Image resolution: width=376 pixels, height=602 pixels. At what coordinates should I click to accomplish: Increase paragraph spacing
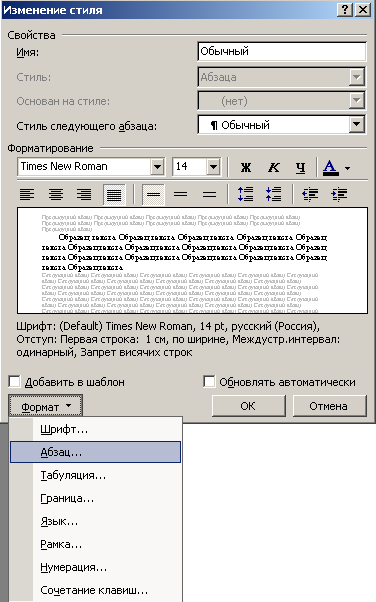[245, 194]
